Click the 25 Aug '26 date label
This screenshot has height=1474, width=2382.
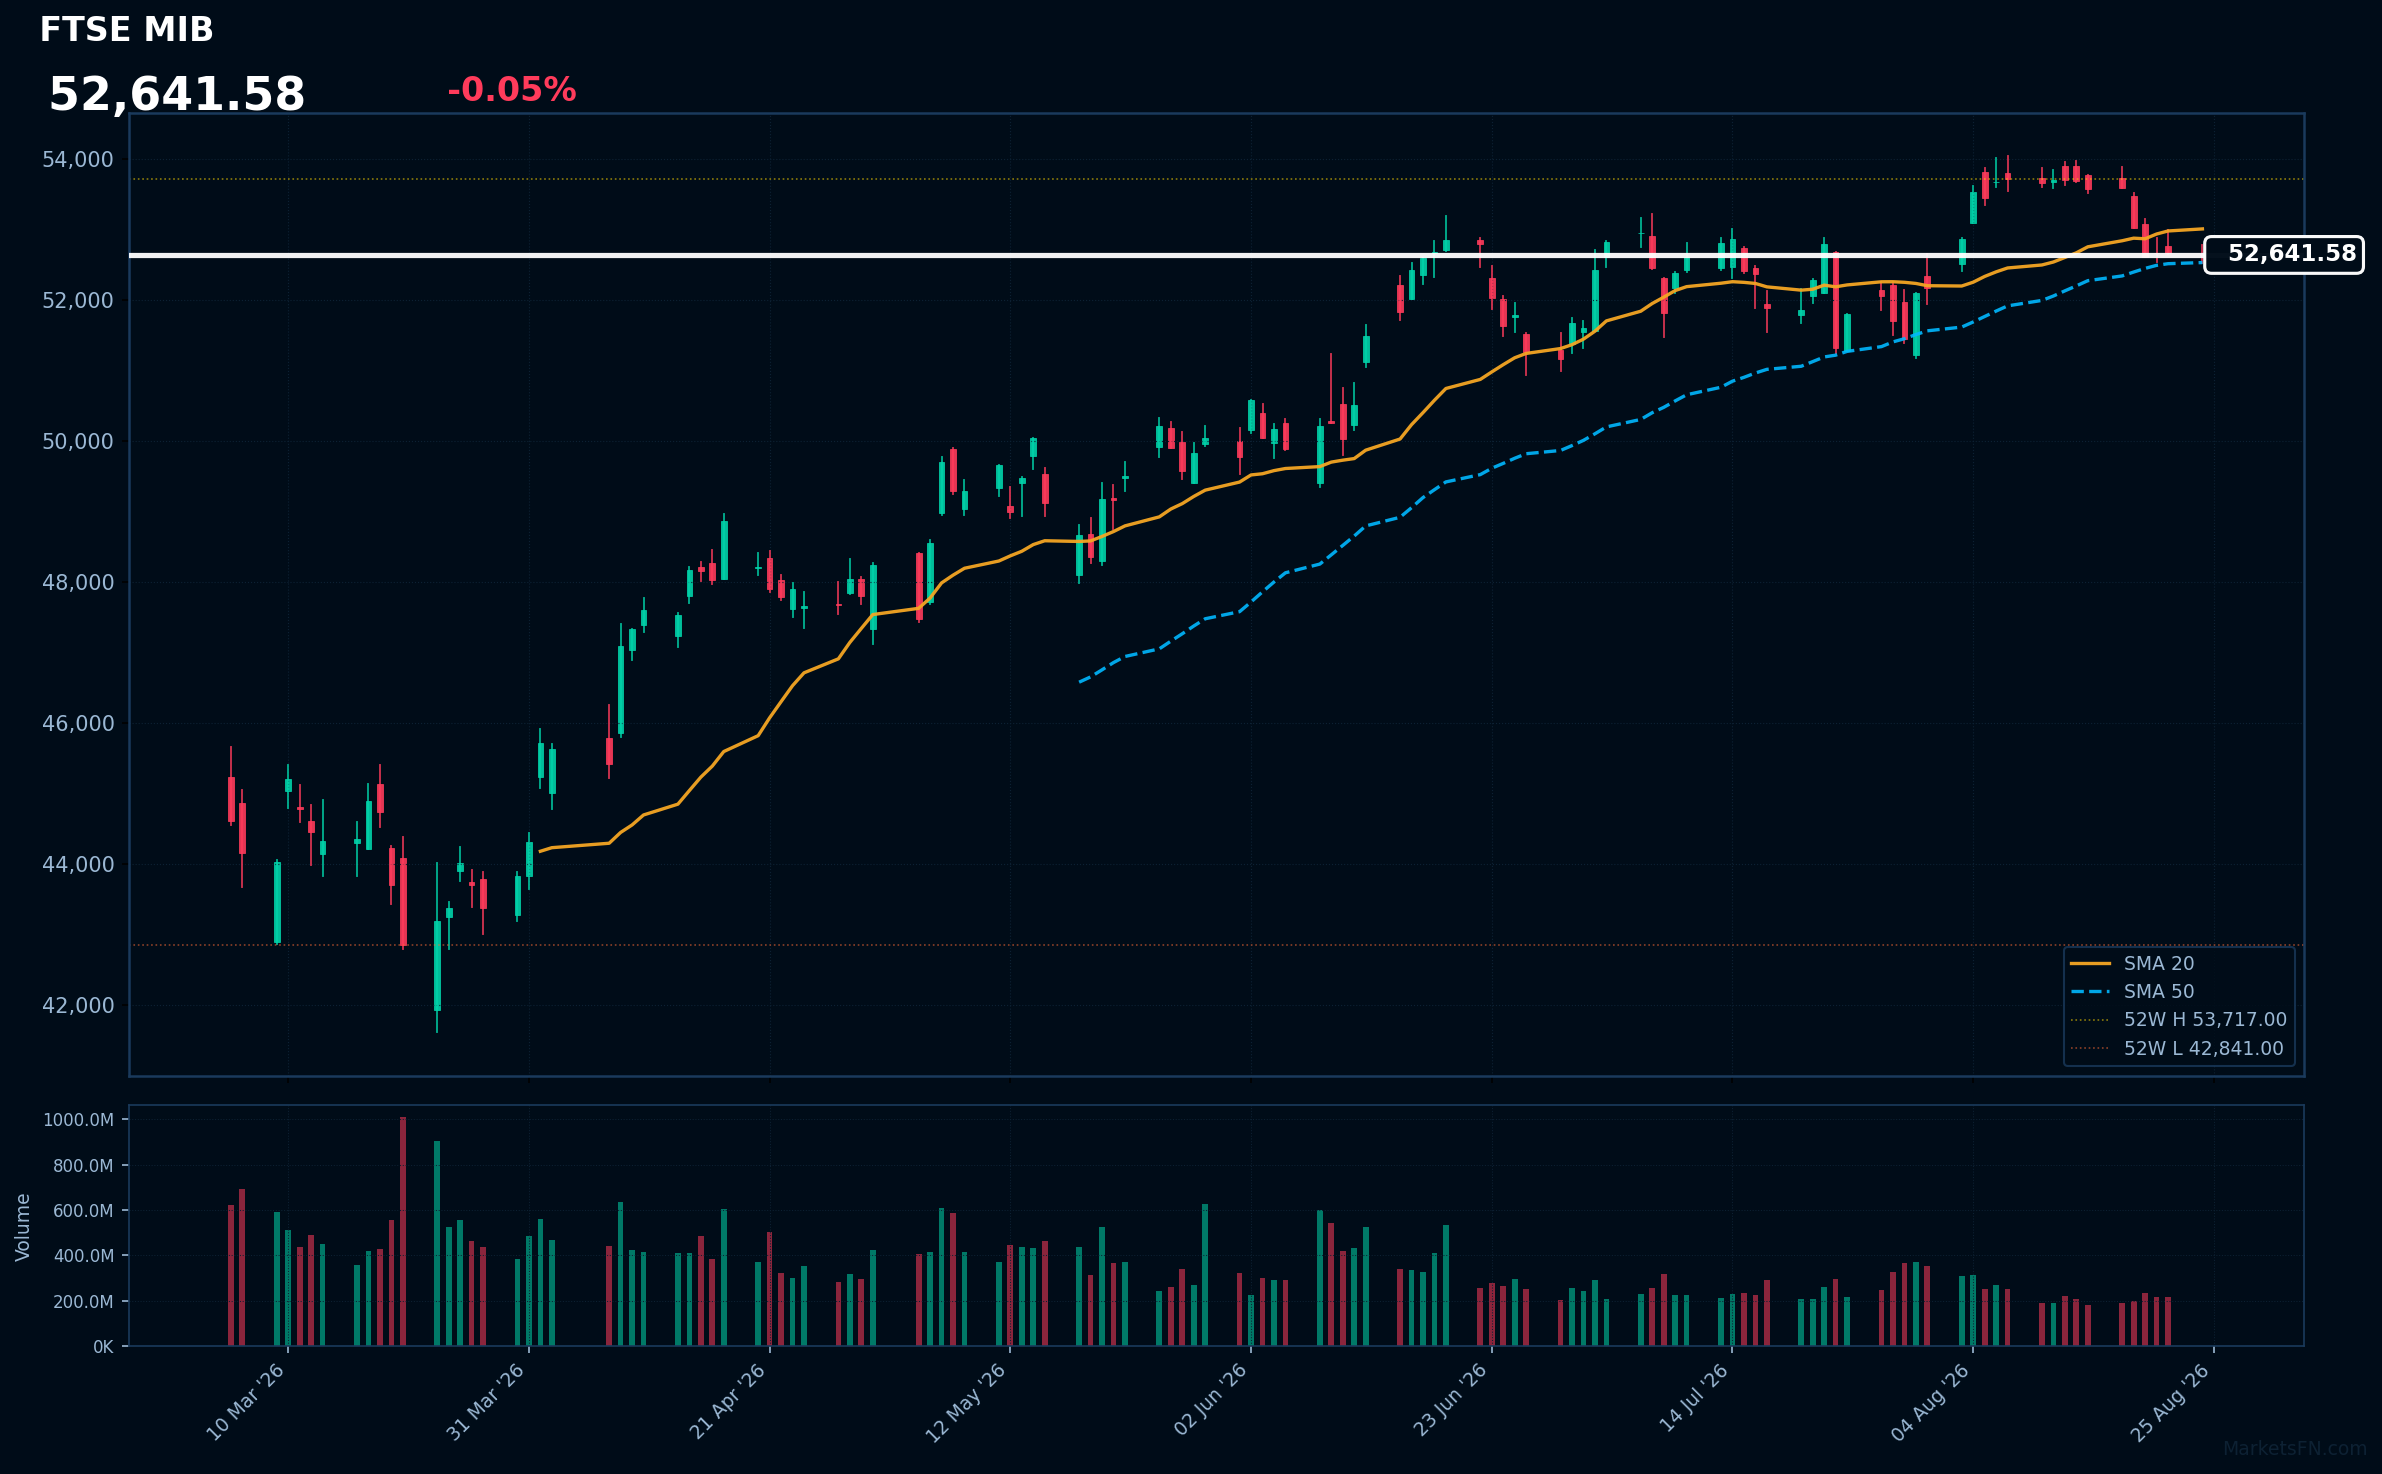2170,1402
